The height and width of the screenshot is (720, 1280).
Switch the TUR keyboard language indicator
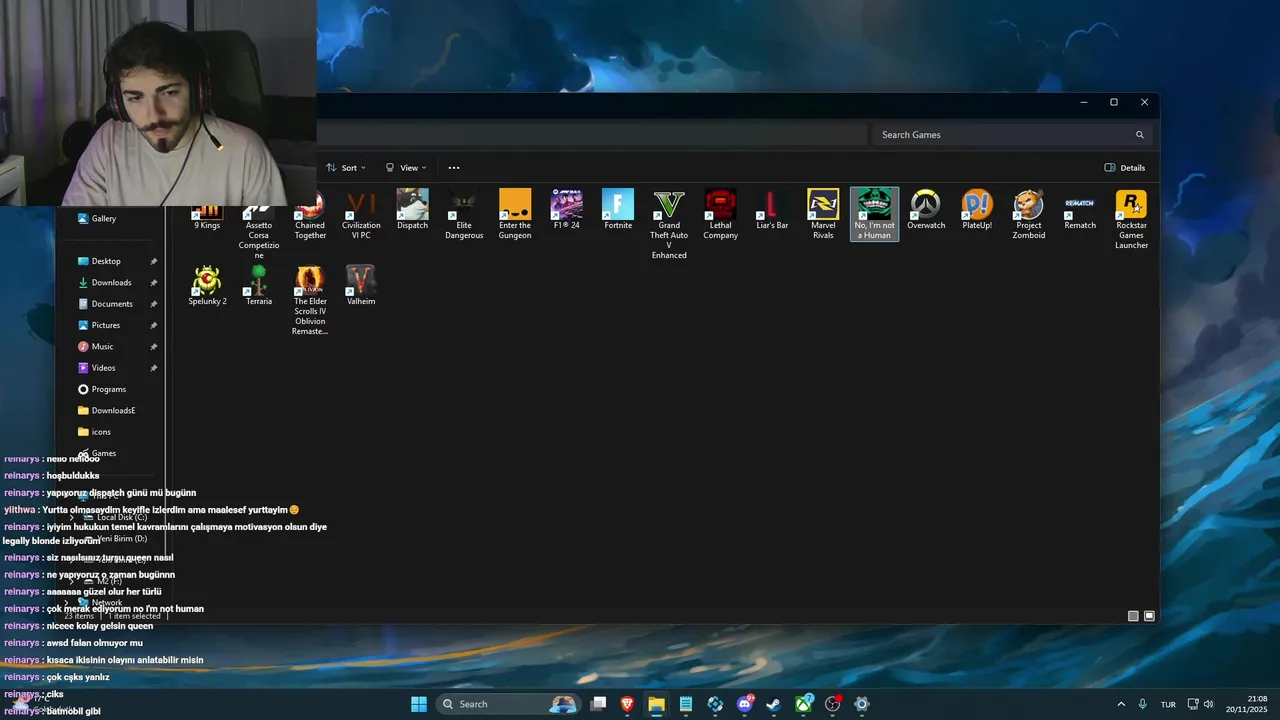[1168, 704]
